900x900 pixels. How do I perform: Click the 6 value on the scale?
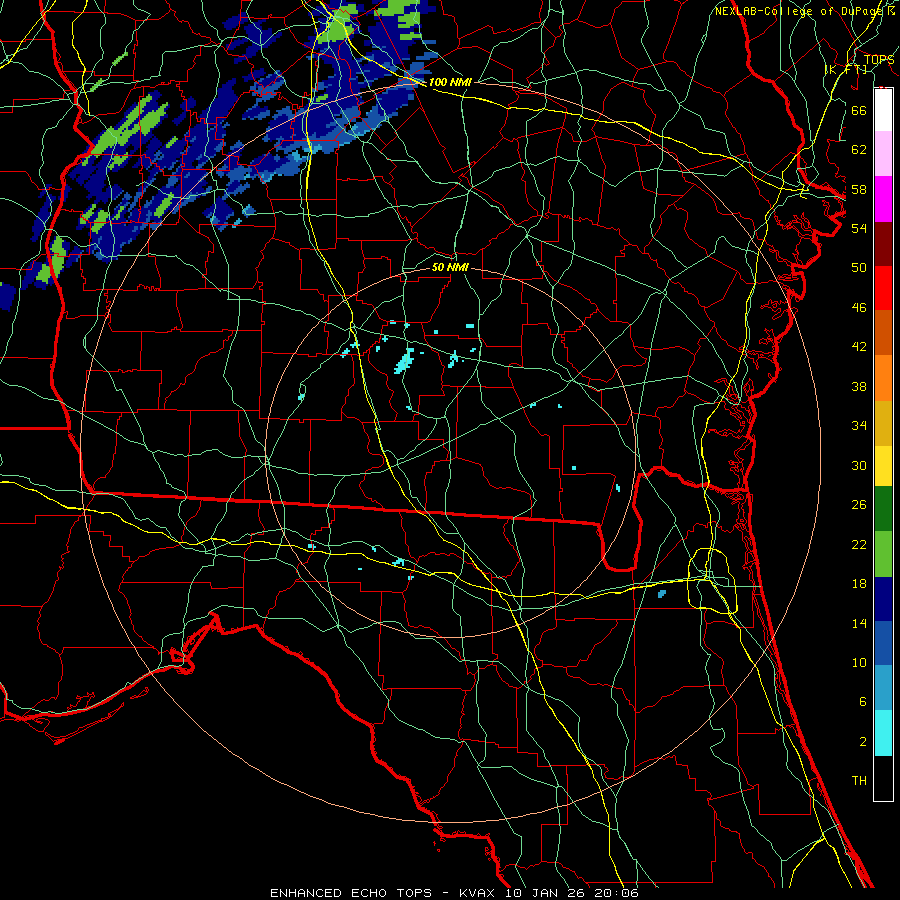[862, 702]
